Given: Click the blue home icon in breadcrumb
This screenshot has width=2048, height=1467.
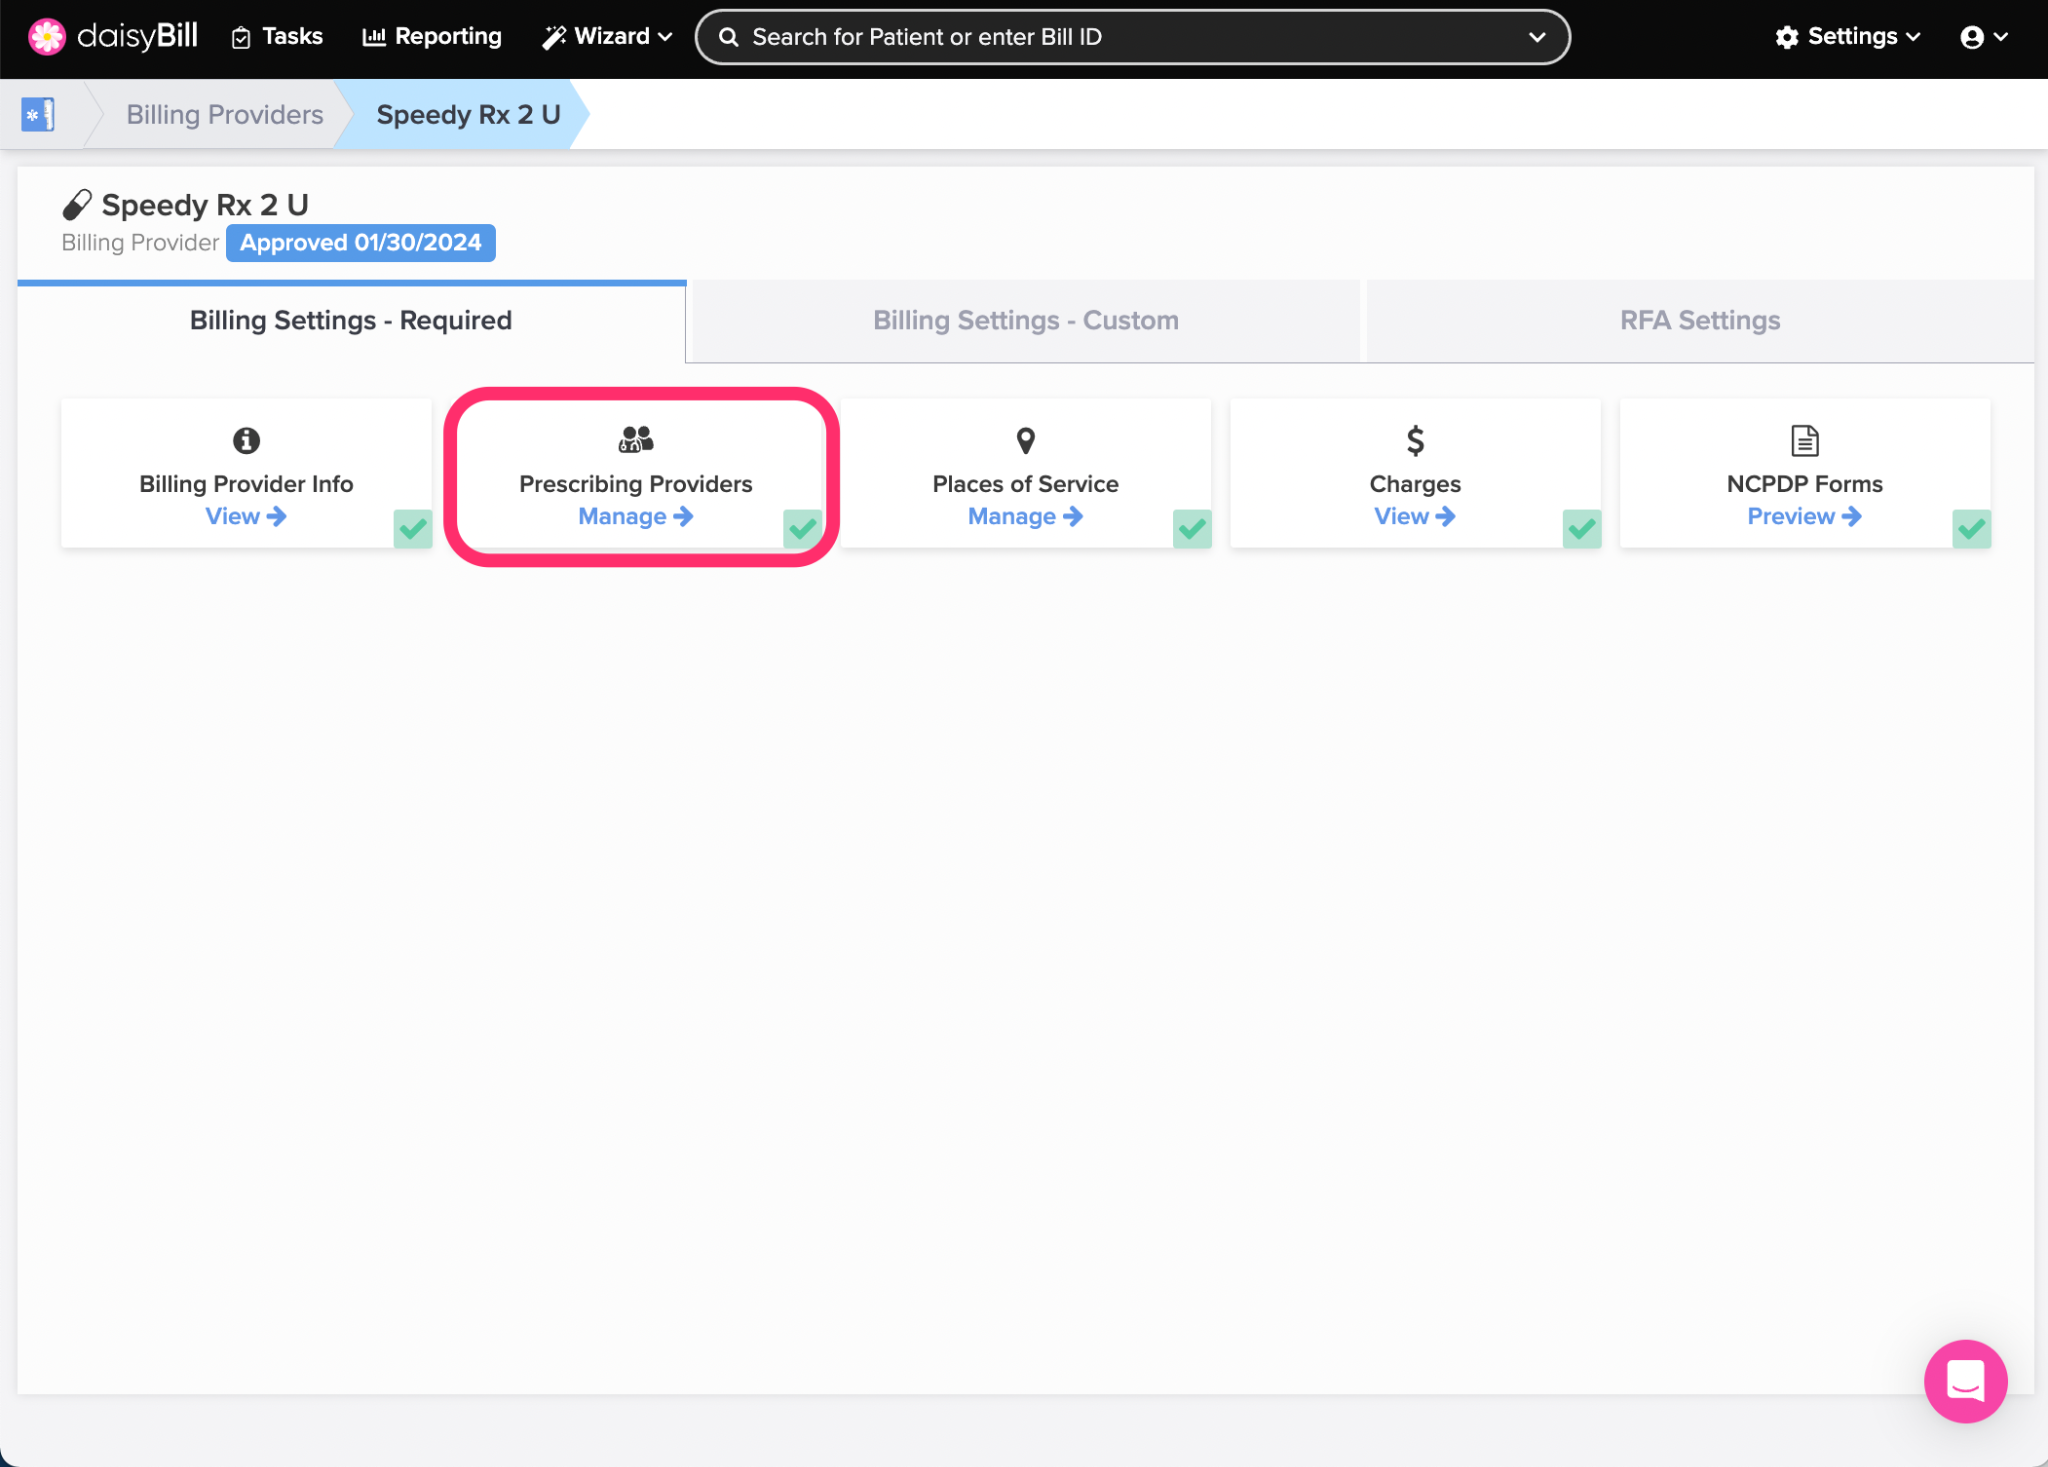Looking at the screenshot, I should point(38,115).
